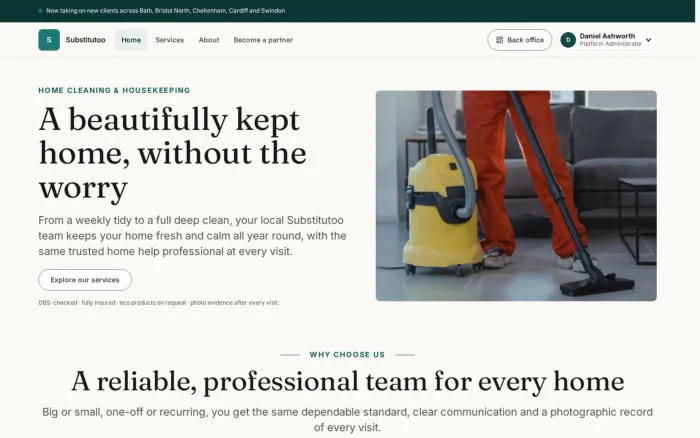Click 'A reliable, professional team' heading
Viewport: 700px width, 438px height.
(x=347, y=382)
